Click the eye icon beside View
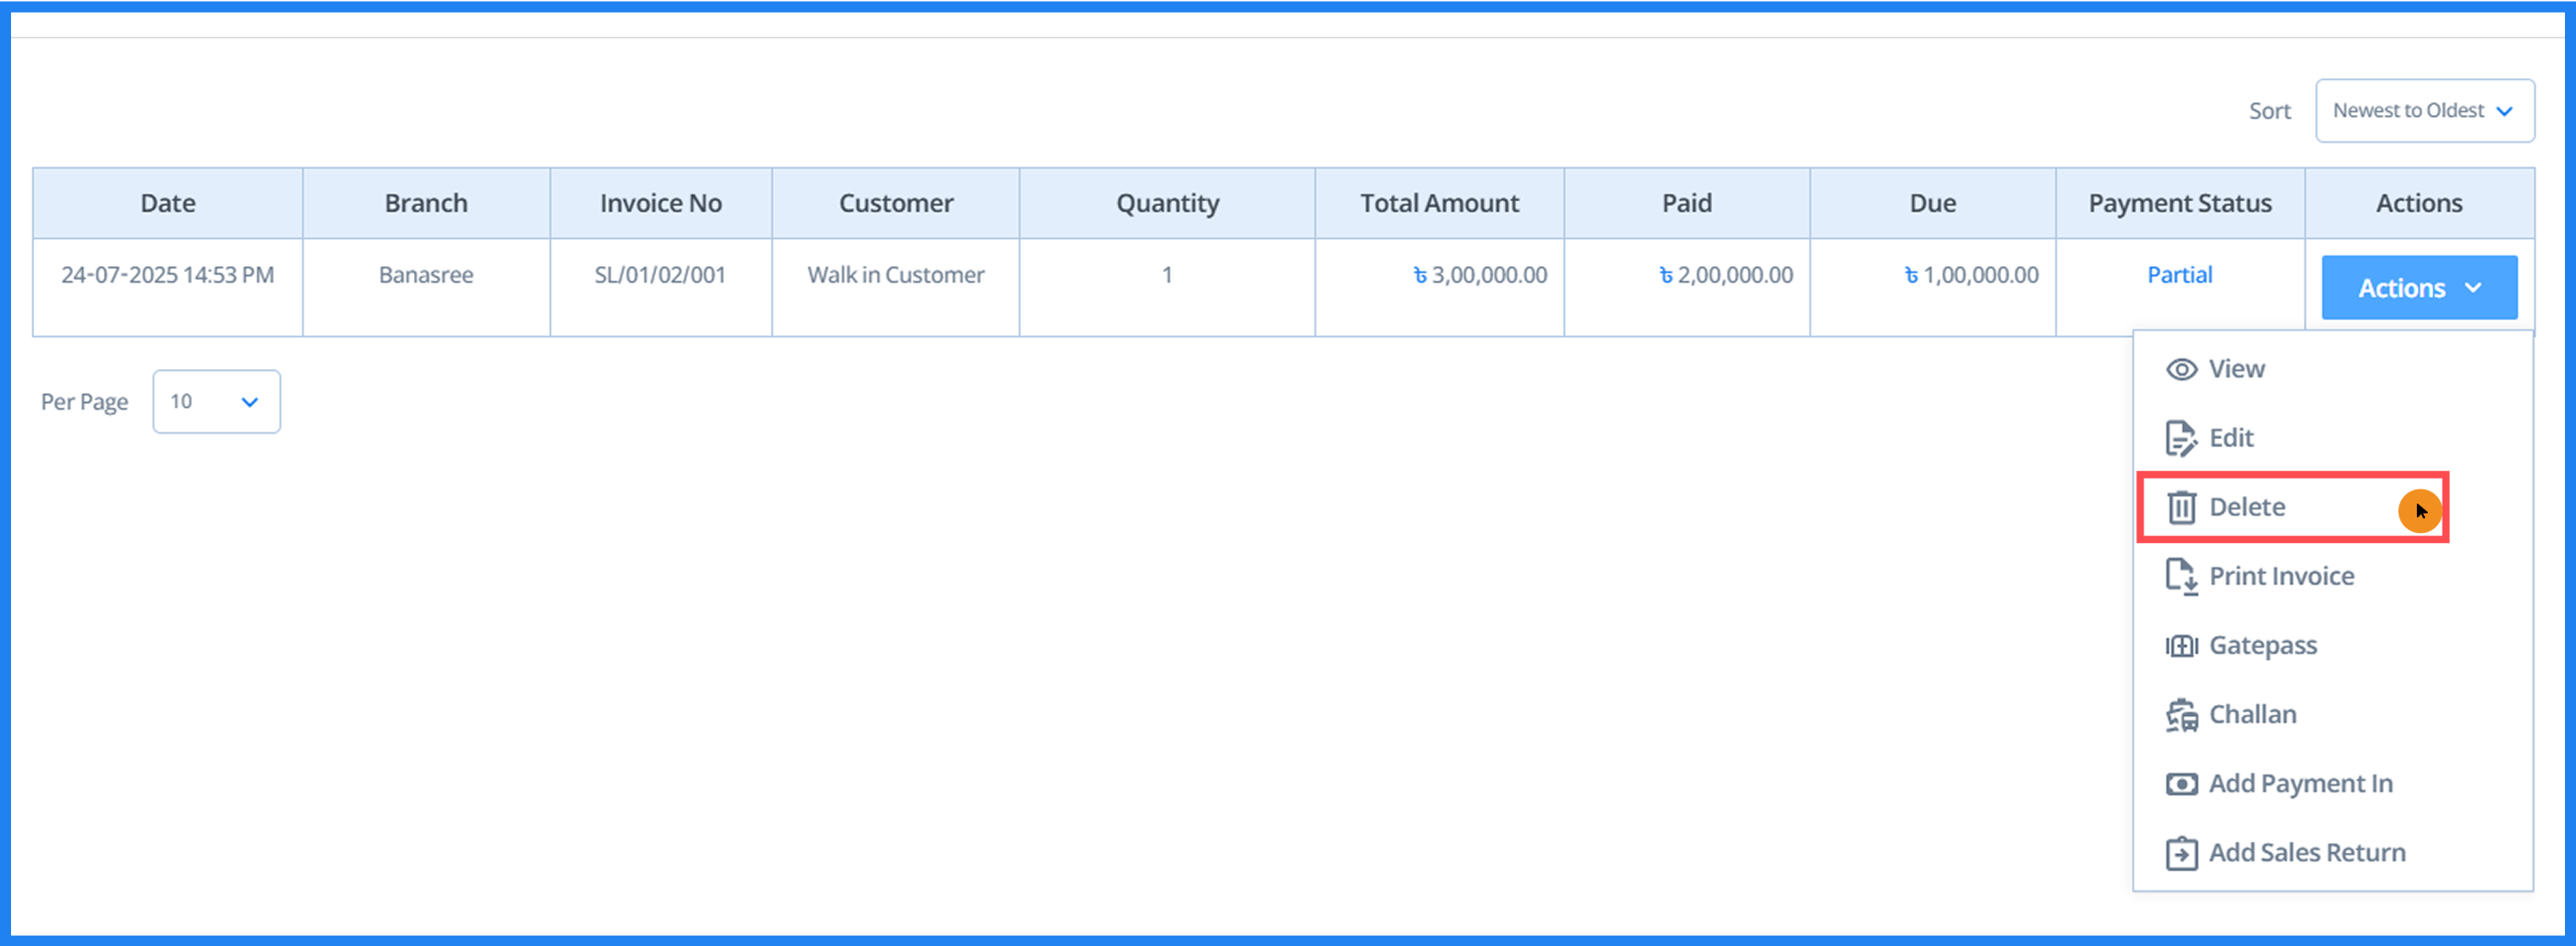The width and height of the screenshot is (2576, 946). (x=2181, y=368)
